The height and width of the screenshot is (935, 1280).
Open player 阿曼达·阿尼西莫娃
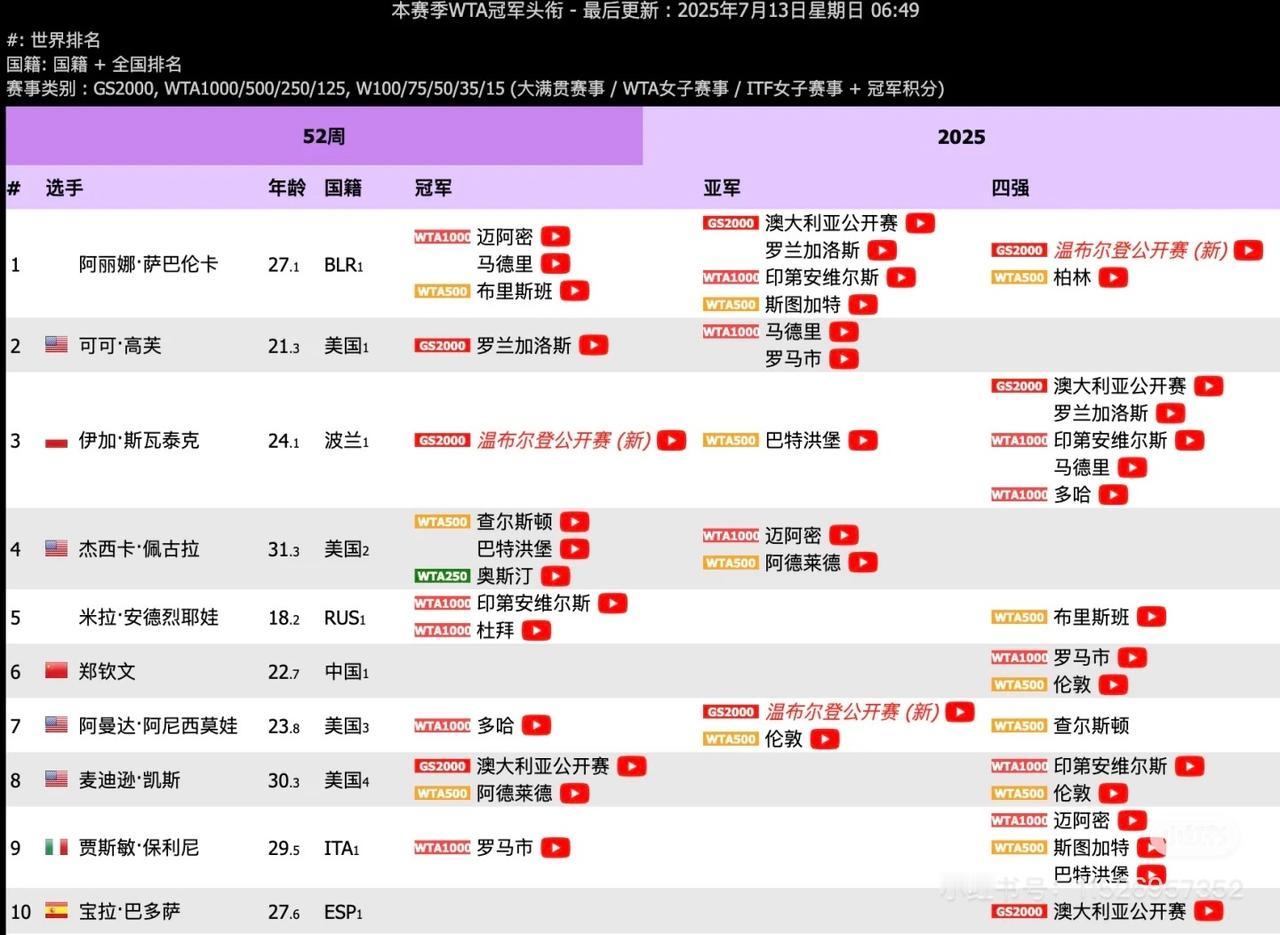coord(158,725)
